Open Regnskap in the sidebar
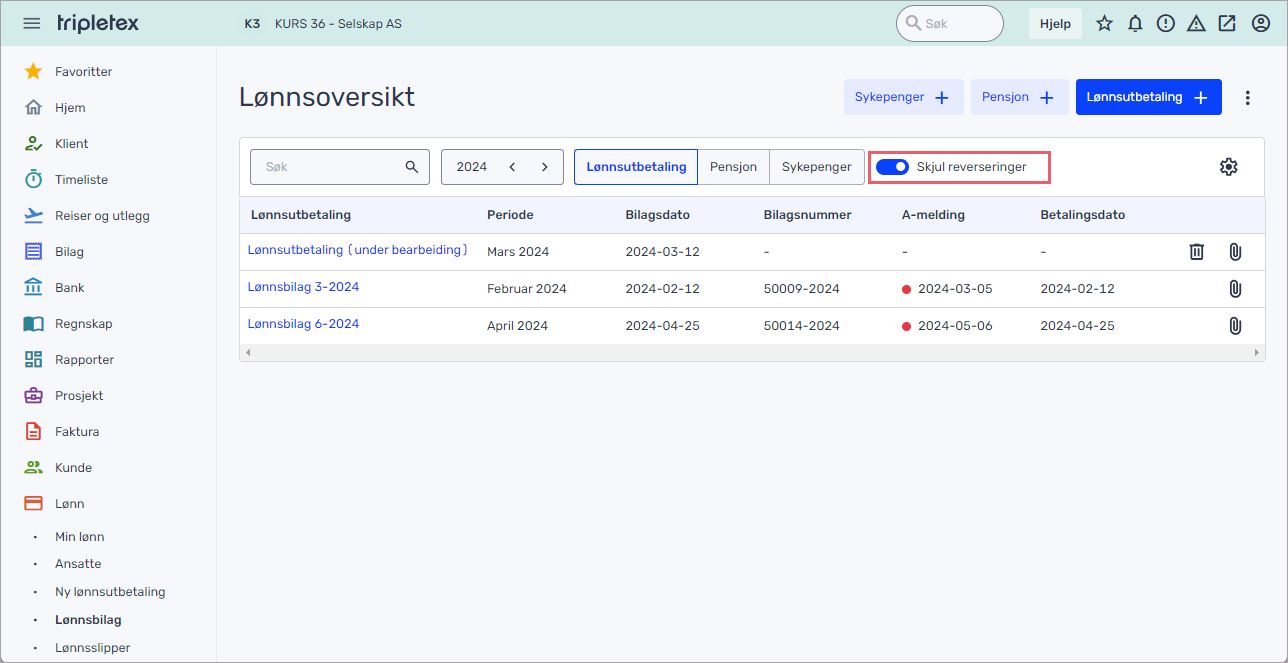1288x663 pixels. tap(68, 324)
